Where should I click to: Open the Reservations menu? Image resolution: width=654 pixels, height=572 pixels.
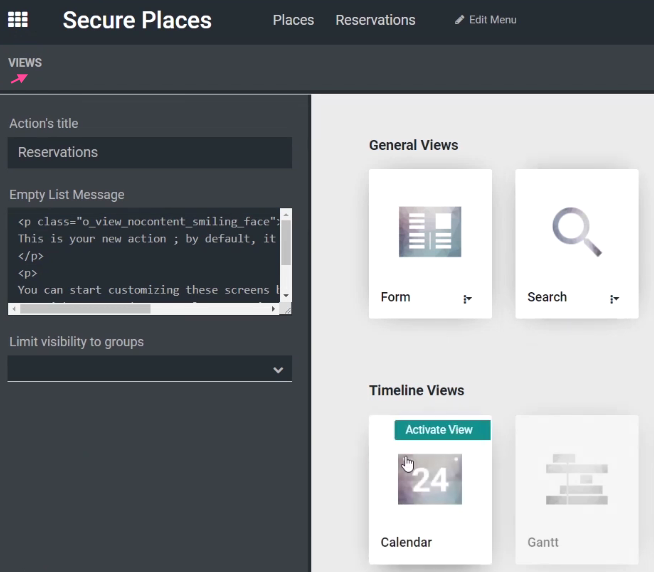coord(375,20)
